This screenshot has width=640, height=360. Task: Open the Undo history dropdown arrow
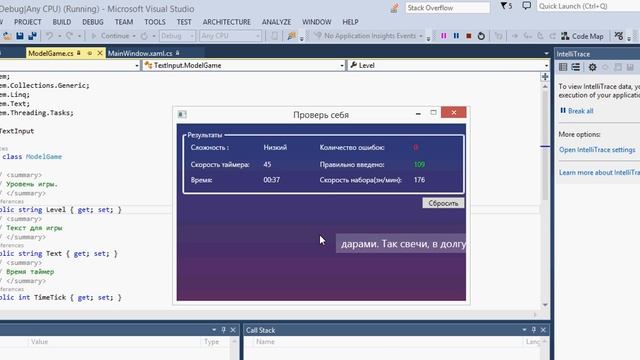(x=59, y=36)
